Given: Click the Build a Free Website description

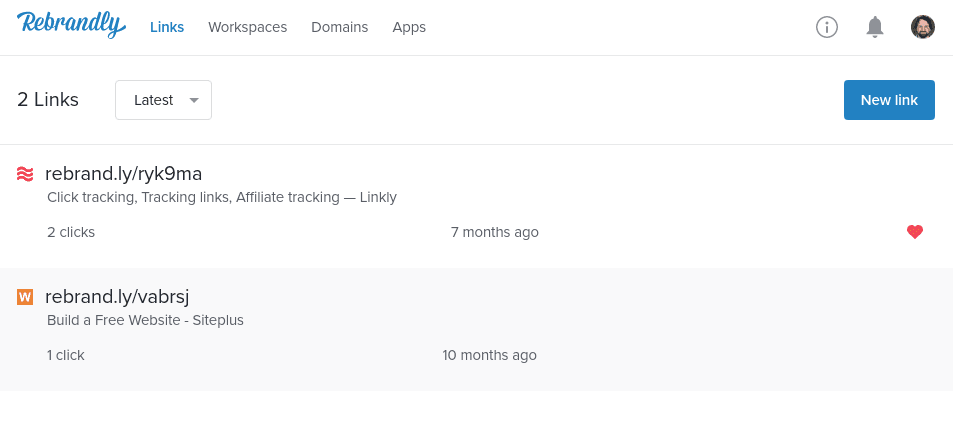Looking at the screenshot, I should (145, 320).
